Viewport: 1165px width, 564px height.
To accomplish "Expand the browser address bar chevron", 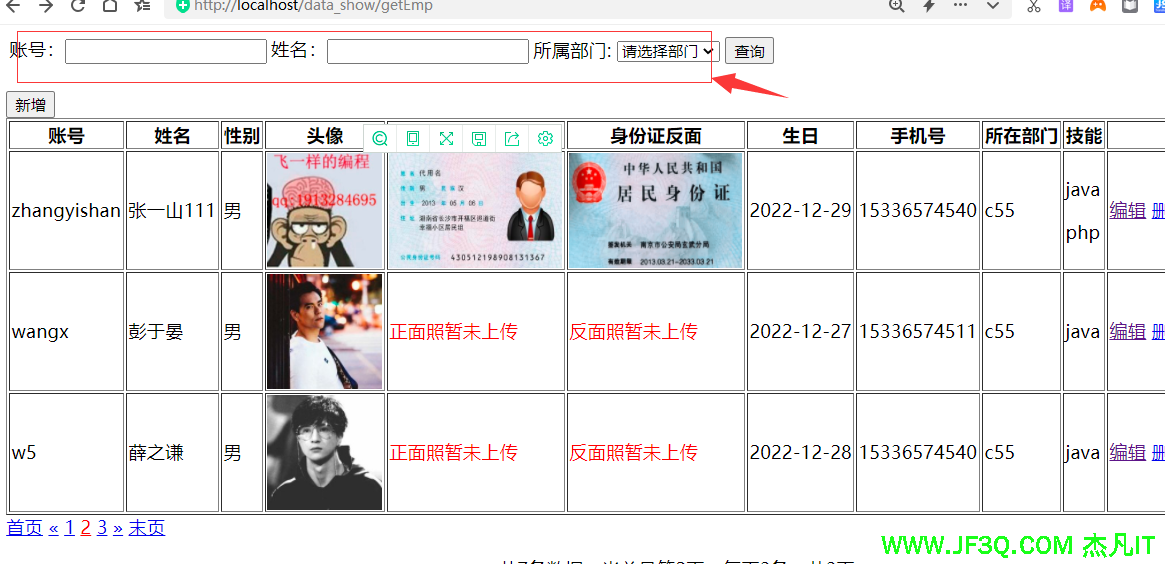I will tap(993, 6).
